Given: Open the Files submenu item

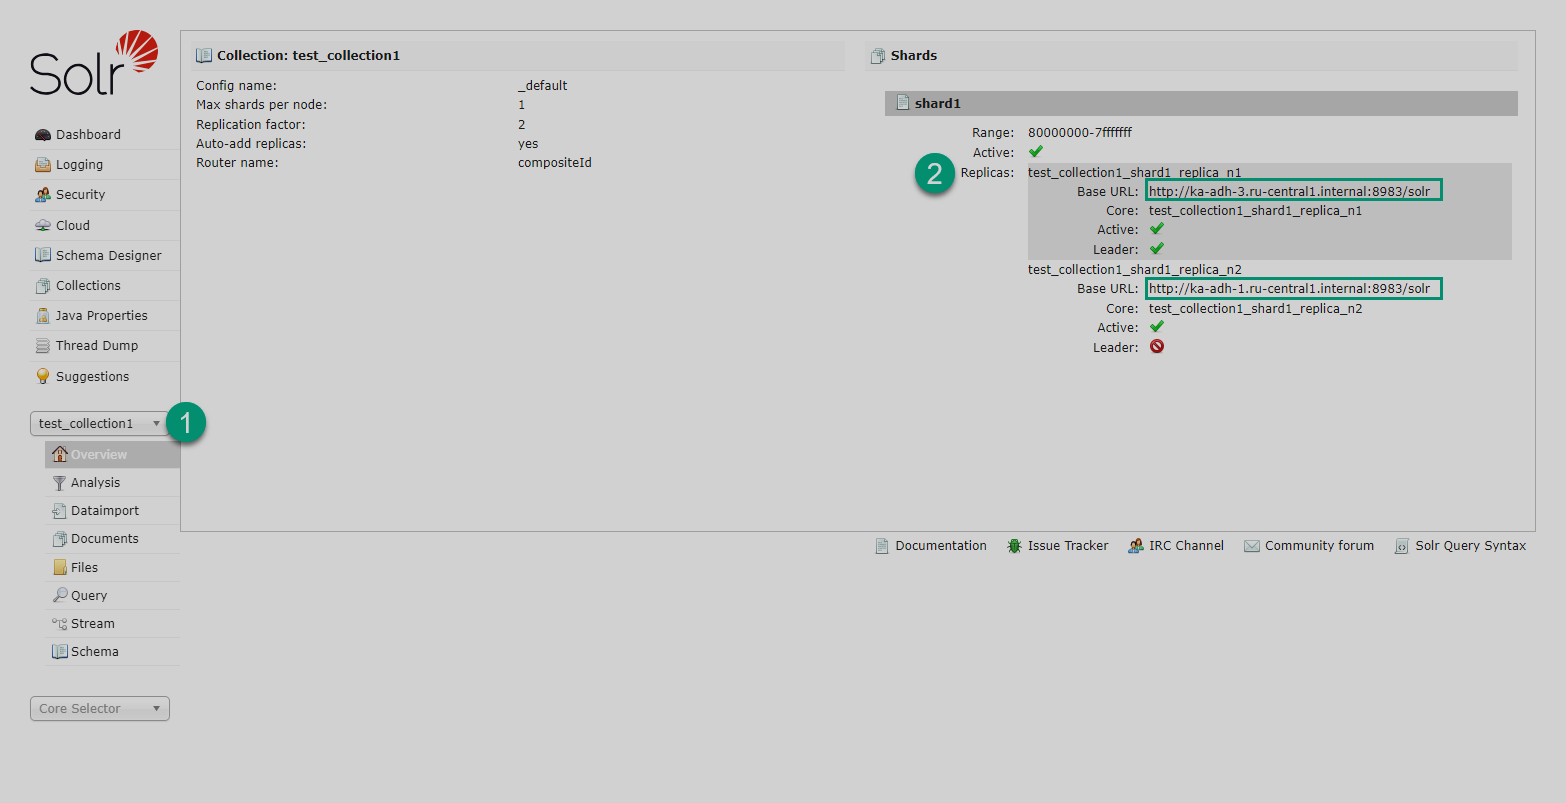Looking at the screenshot, I should coord(113,568).
